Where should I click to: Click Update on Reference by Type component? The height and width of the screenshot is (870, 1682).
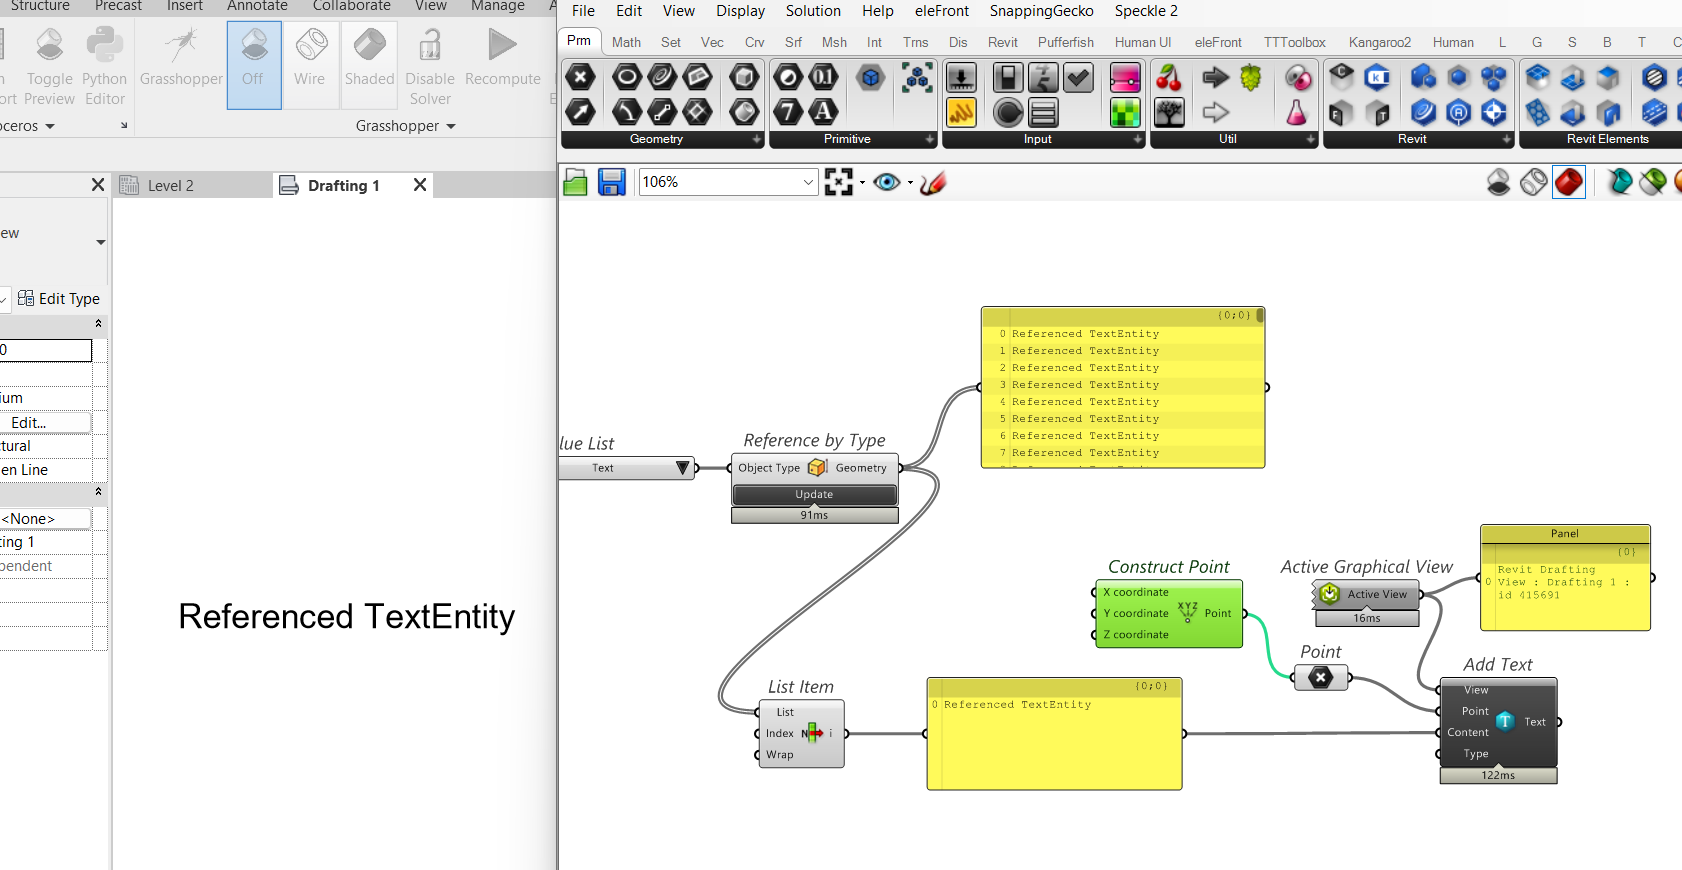click(814, 495)
